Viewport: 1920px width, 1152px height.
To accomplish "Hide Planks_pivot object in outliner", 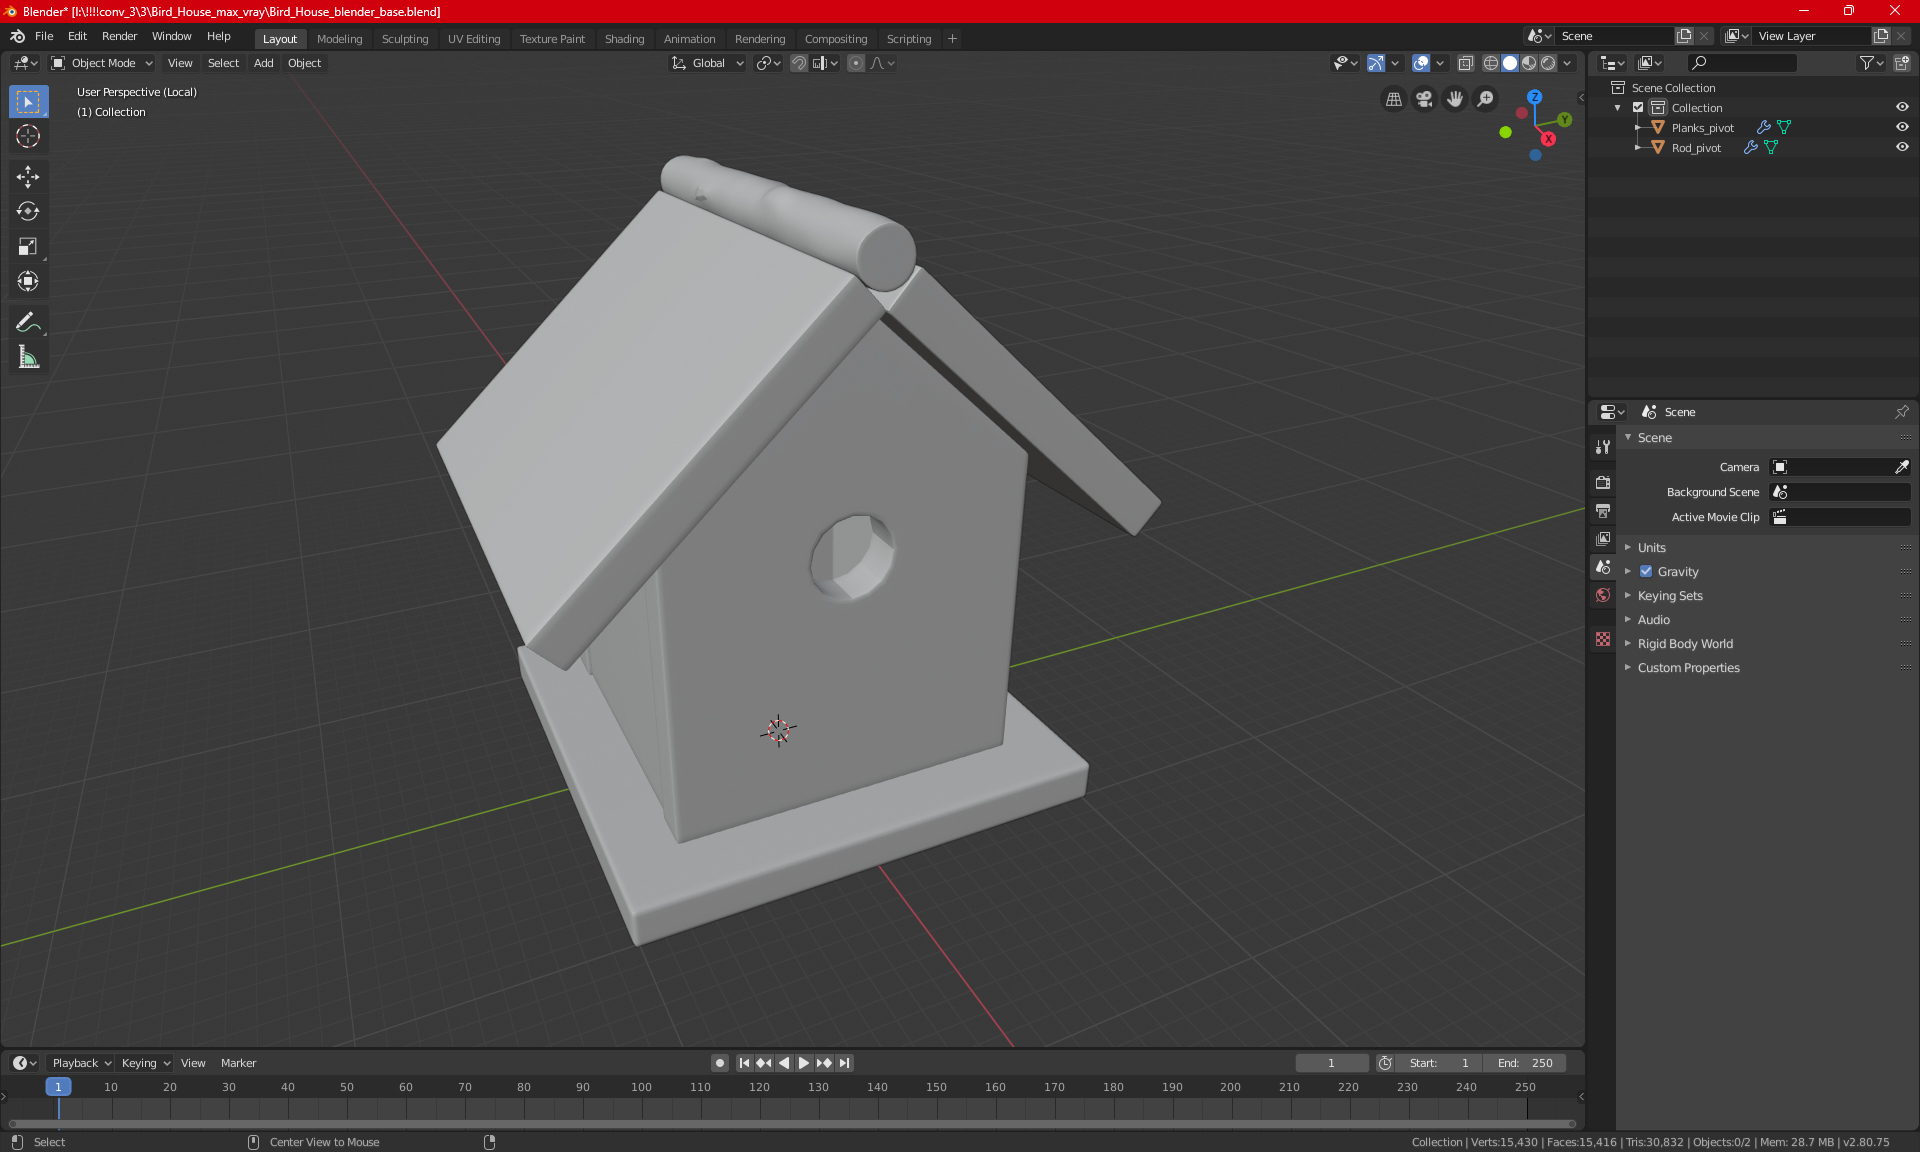I will point(1902,127).
